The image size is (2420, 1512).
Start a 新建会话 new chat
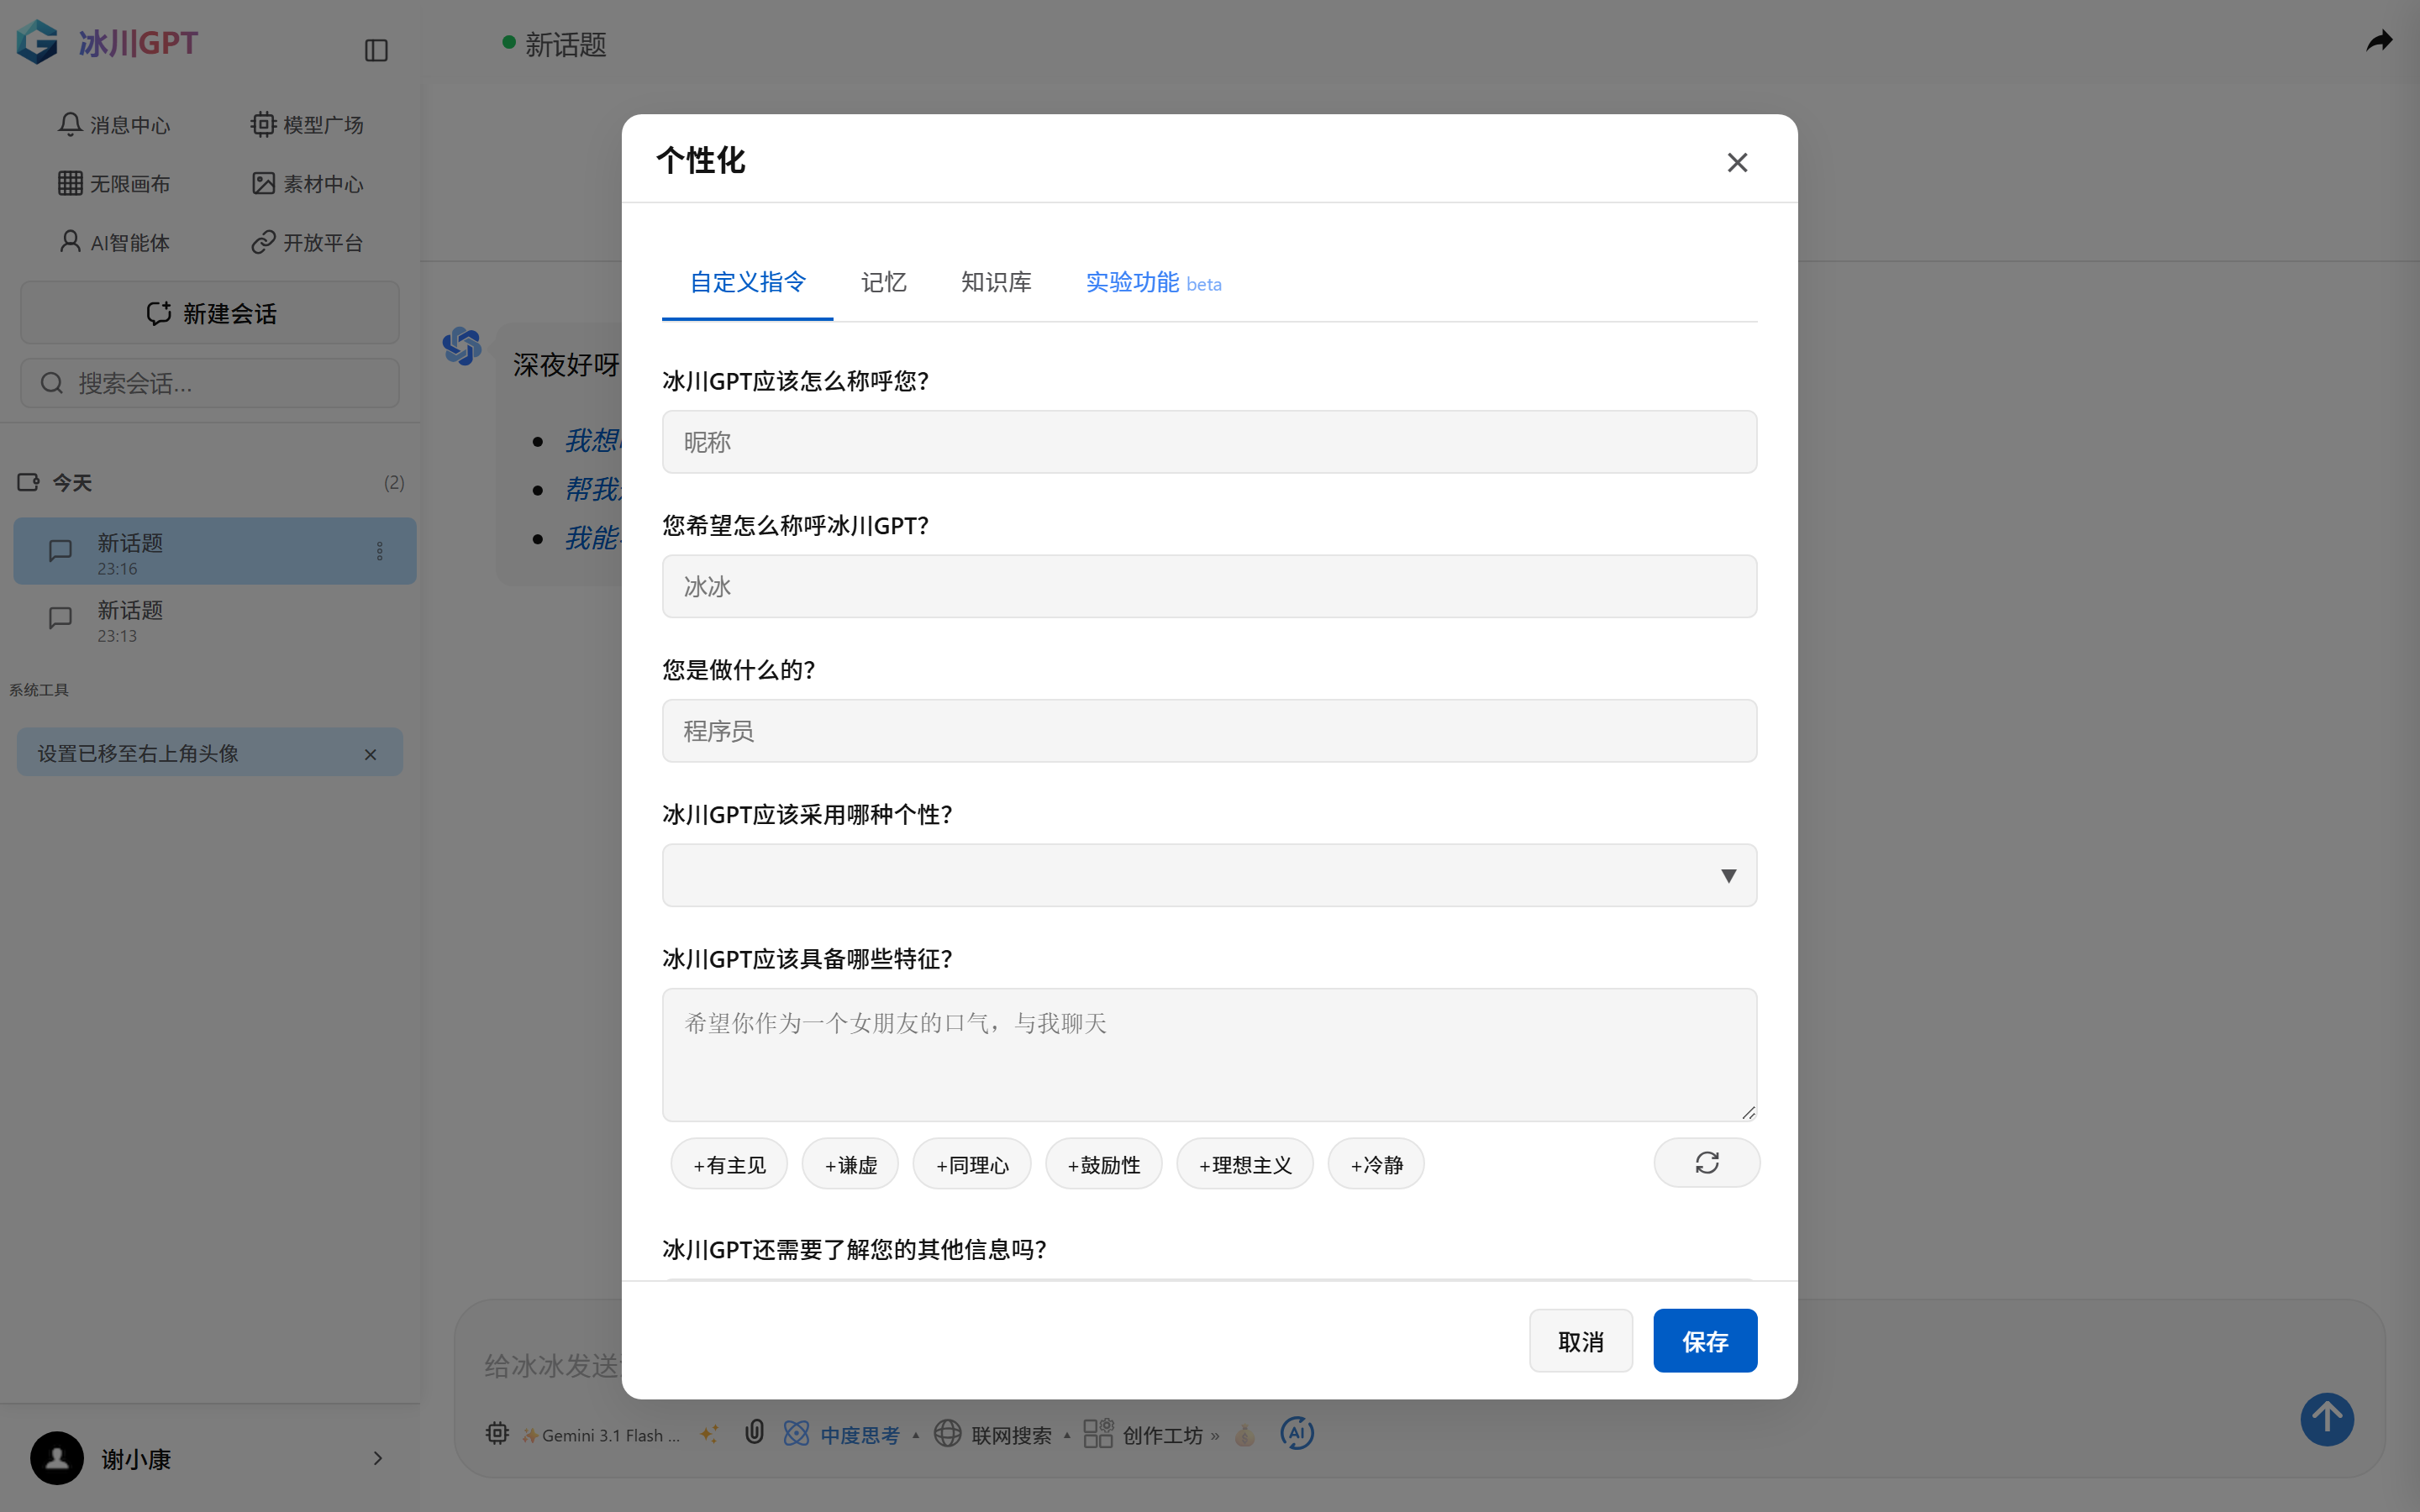(209, 313)
